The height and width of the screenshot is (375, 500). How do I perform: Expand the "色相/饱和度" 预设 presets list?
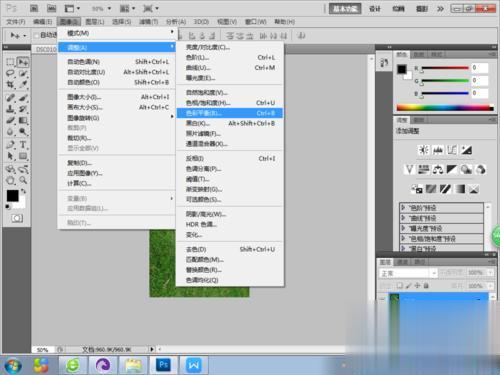tap(403, 238)
